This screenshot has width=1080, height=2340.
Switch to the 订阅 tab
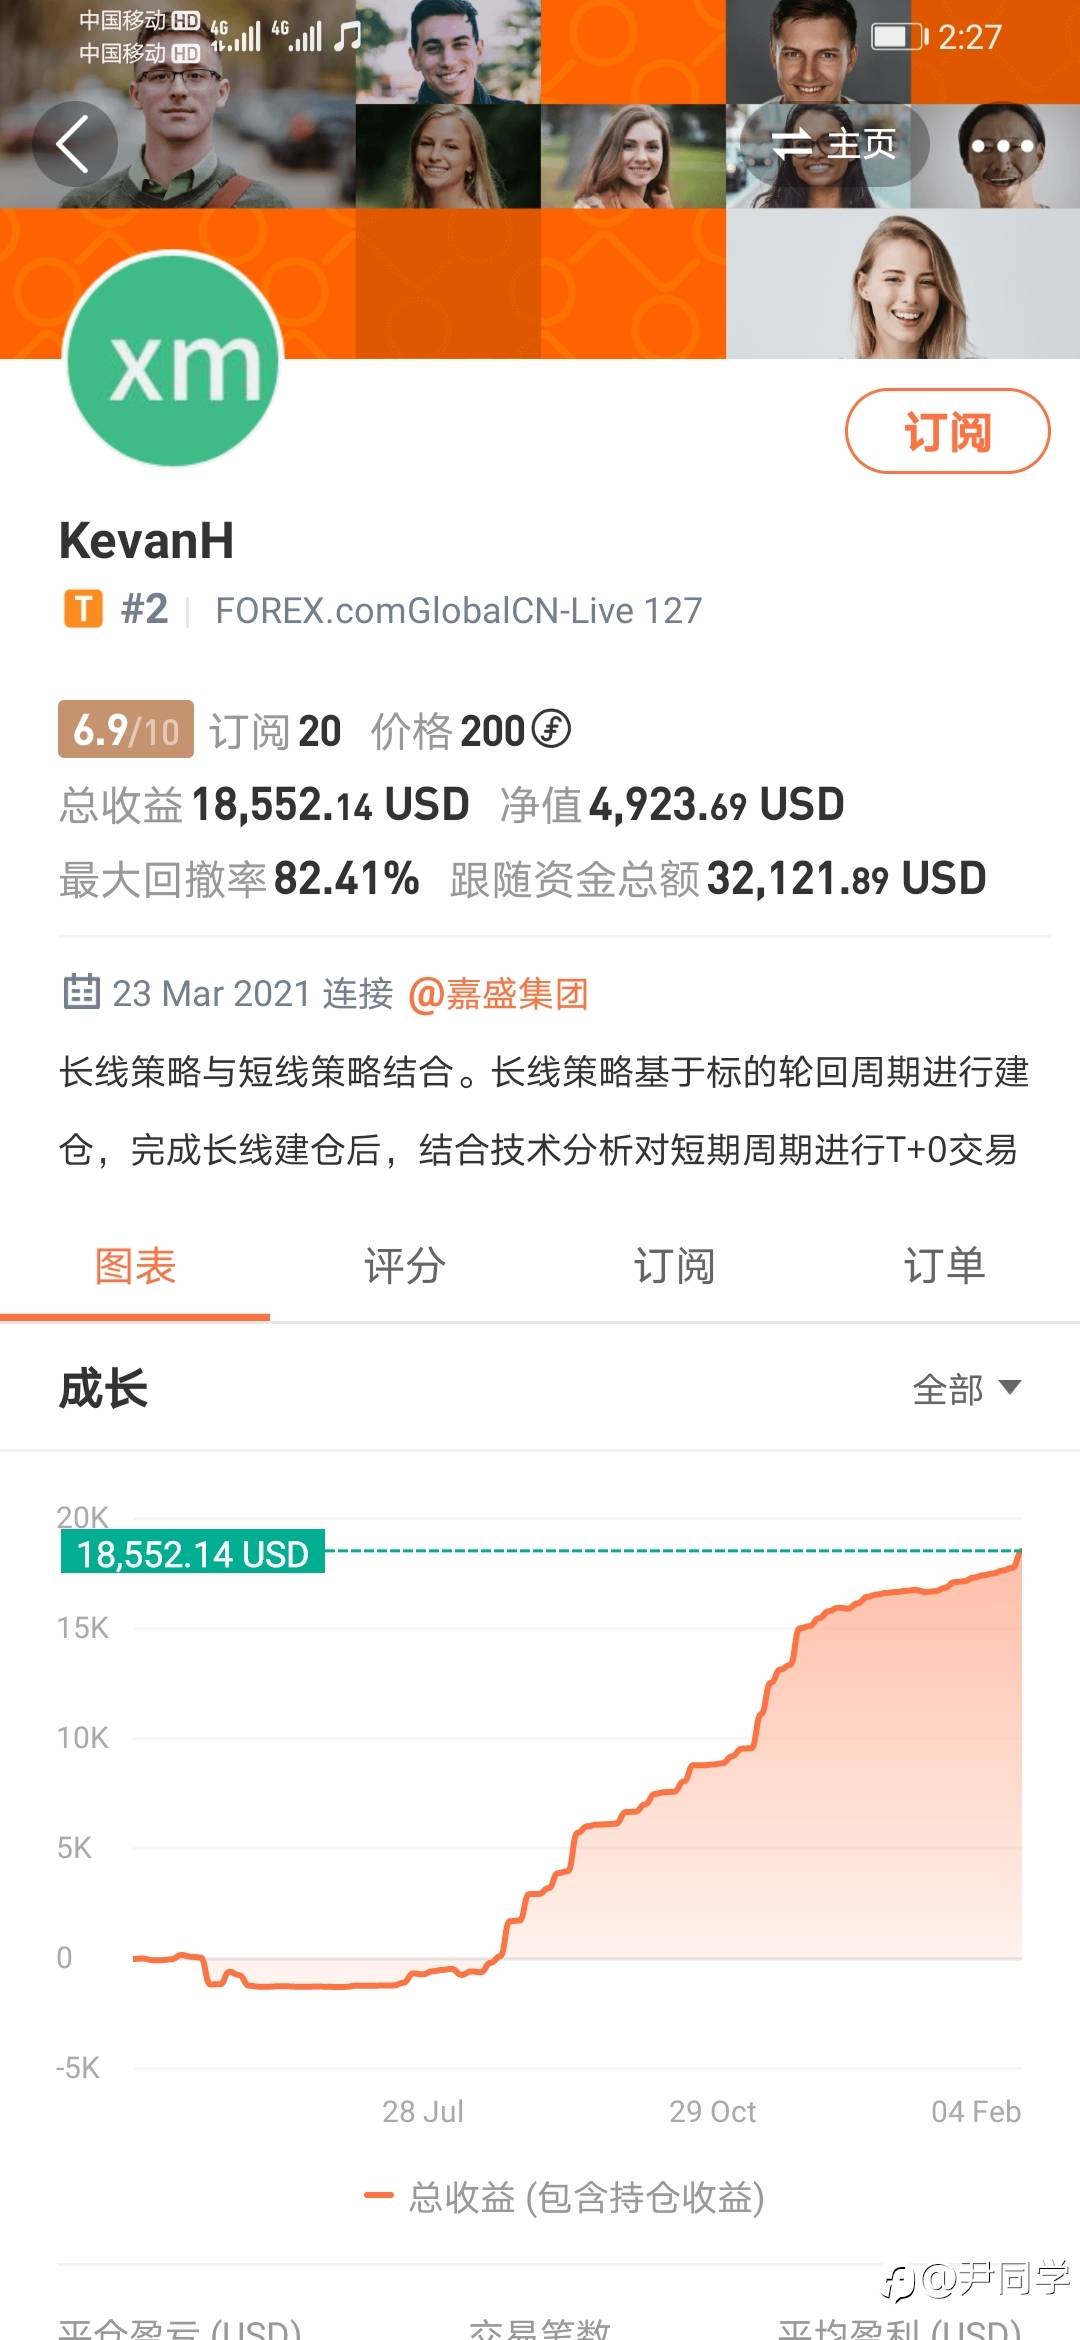(x=675, y=1266)
